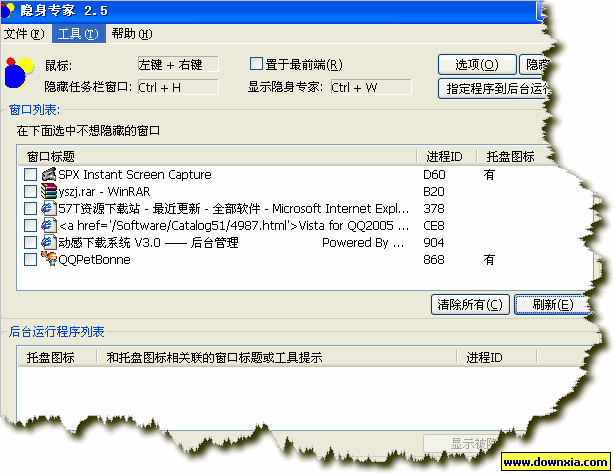Click the IE icon for 动感下载系统 V3.0

(x=48, y=243)
